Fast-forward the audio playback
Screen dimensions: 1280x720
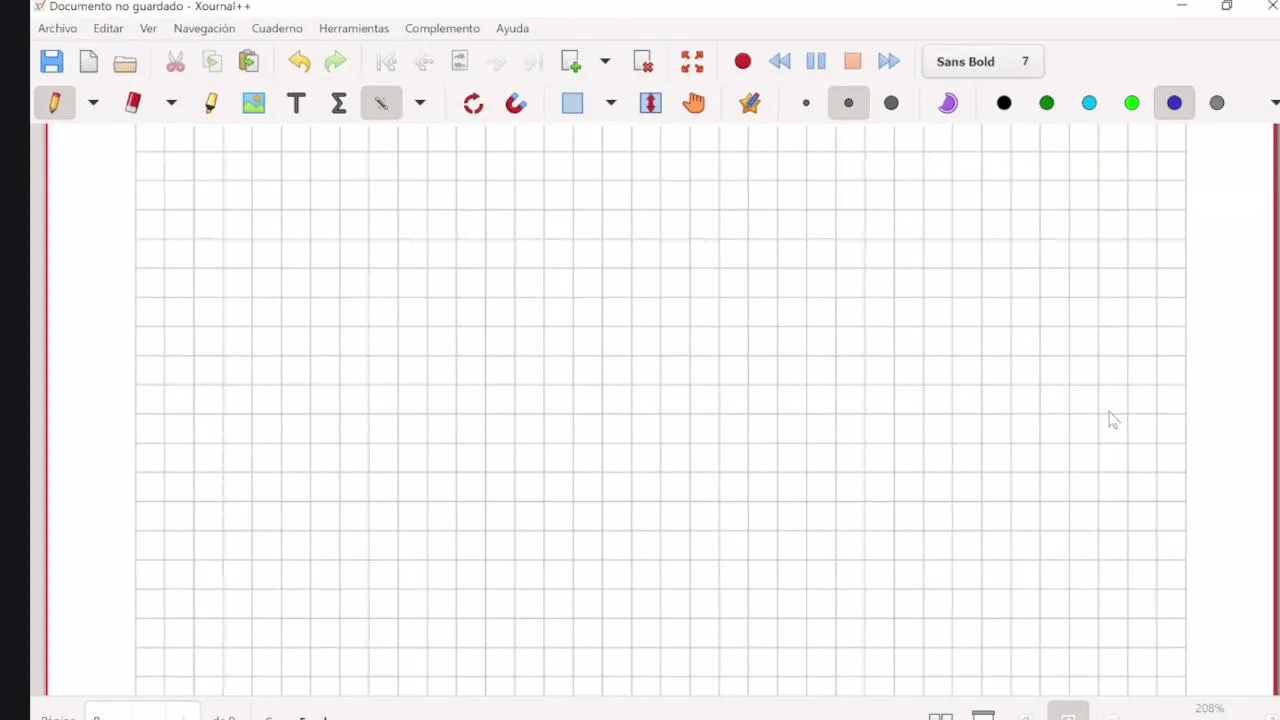889,62
